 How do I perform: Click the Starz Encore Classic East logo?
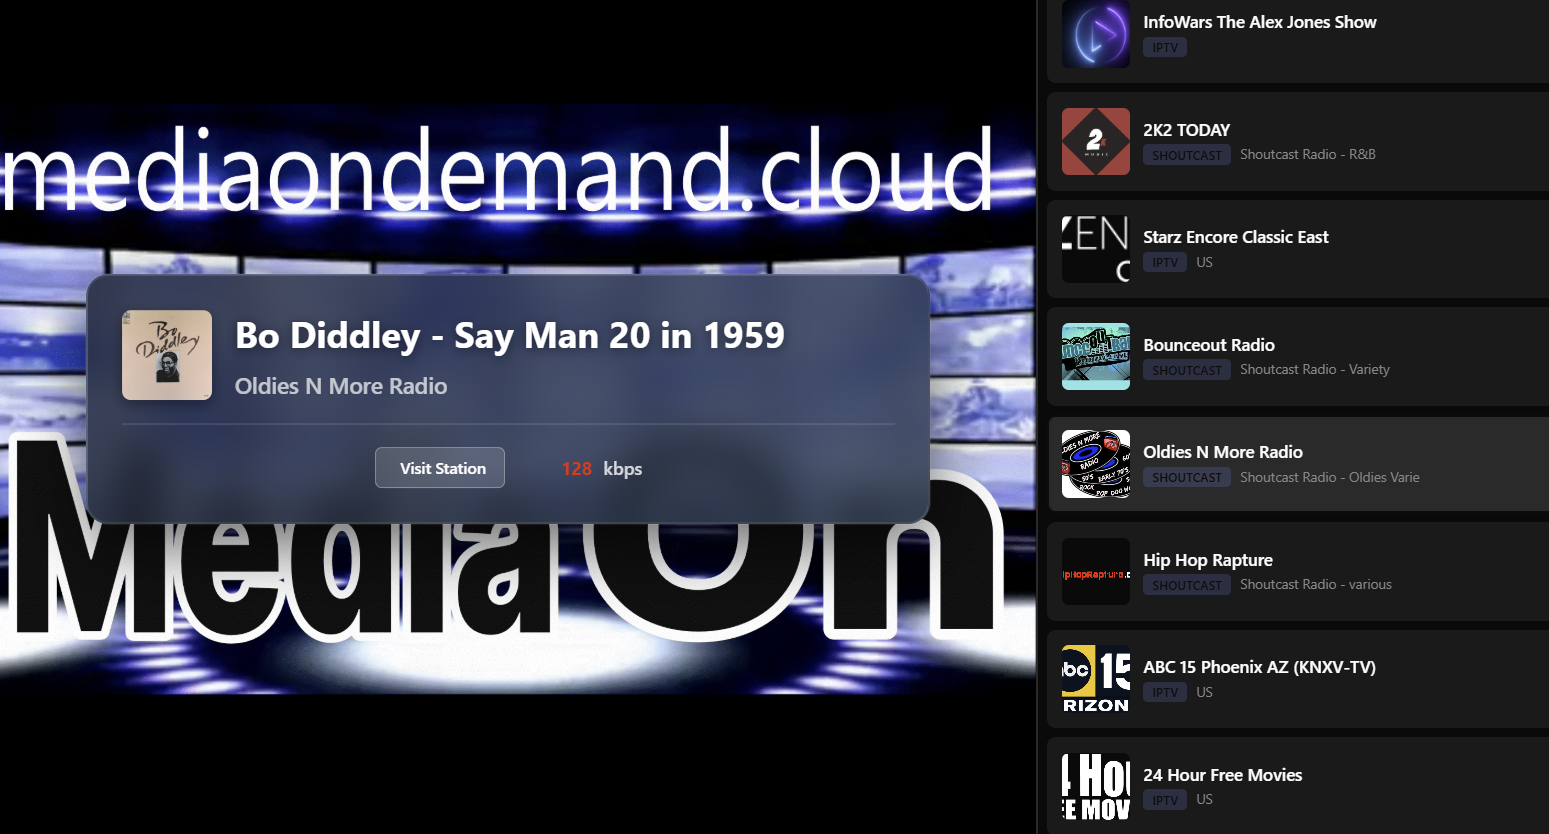[x=1095, y=249]
